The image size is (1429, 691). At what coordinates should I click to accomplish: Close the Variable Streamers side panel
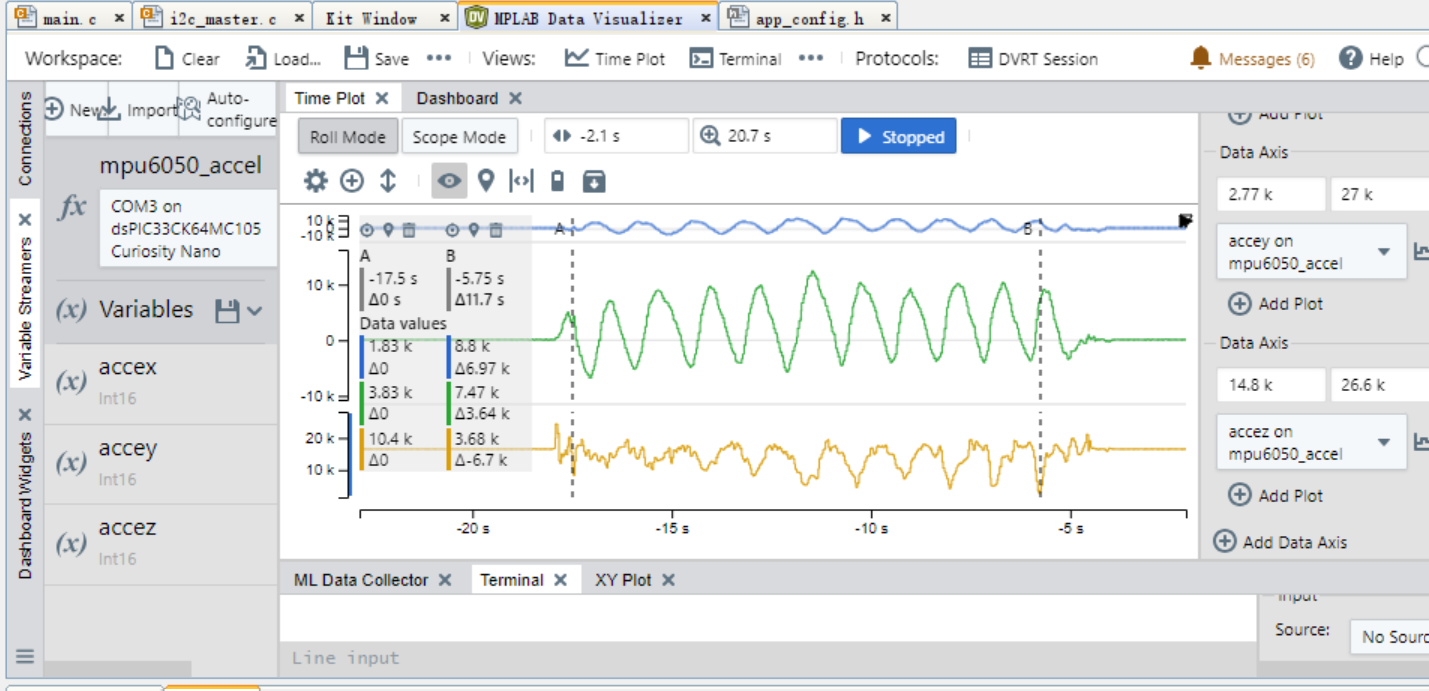[x=25, y=219]
